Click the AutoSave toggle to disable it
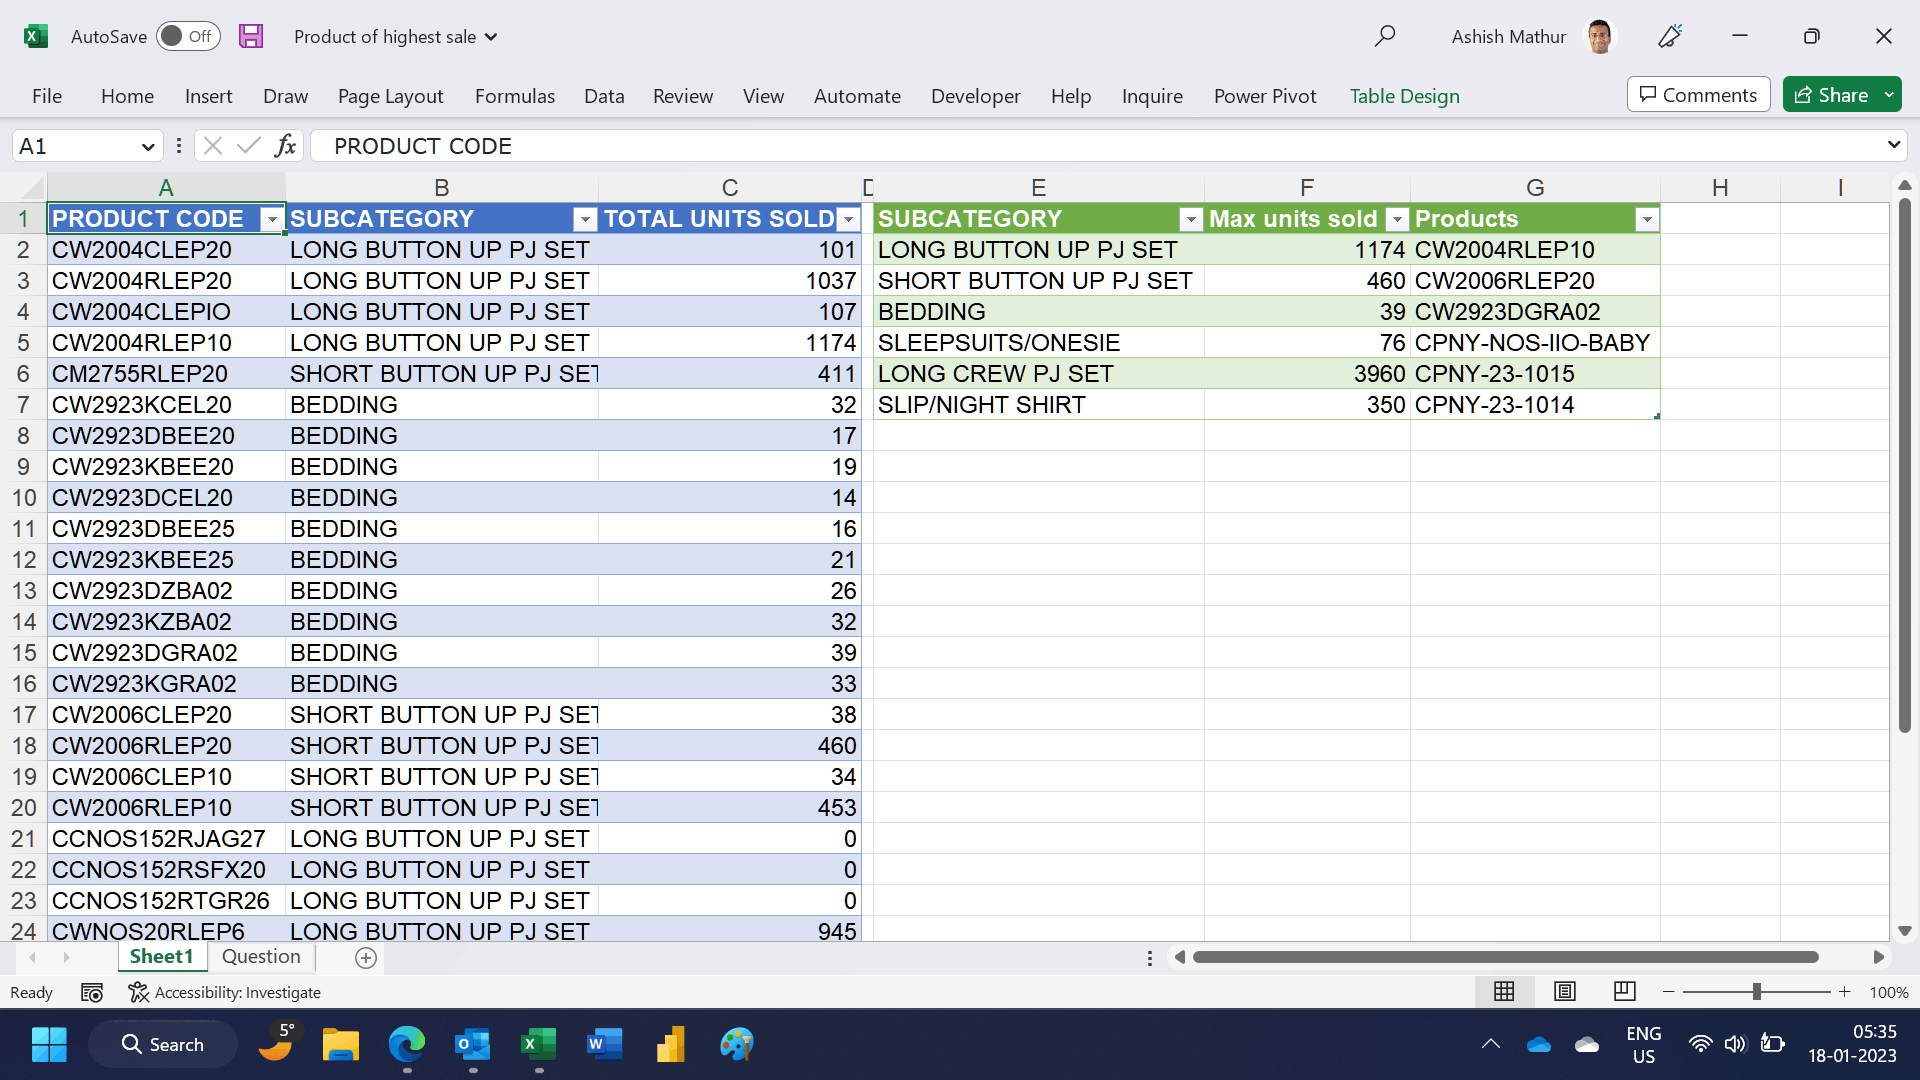The image size is (1920, 1080). coord(183,36)
